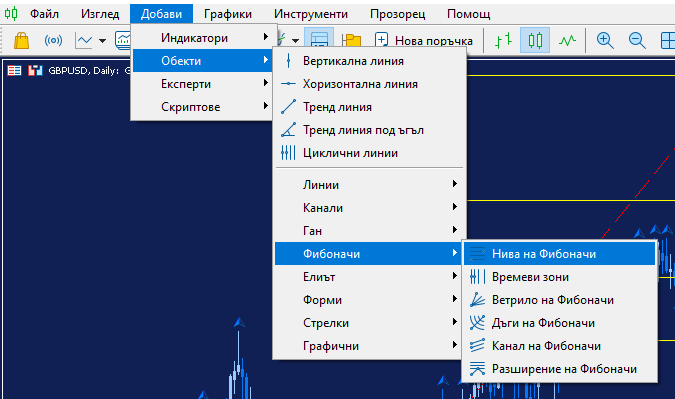The image size is (675, 399).
Task: Choose Нива на Фибоначи
Action: (x=559, y=254)
